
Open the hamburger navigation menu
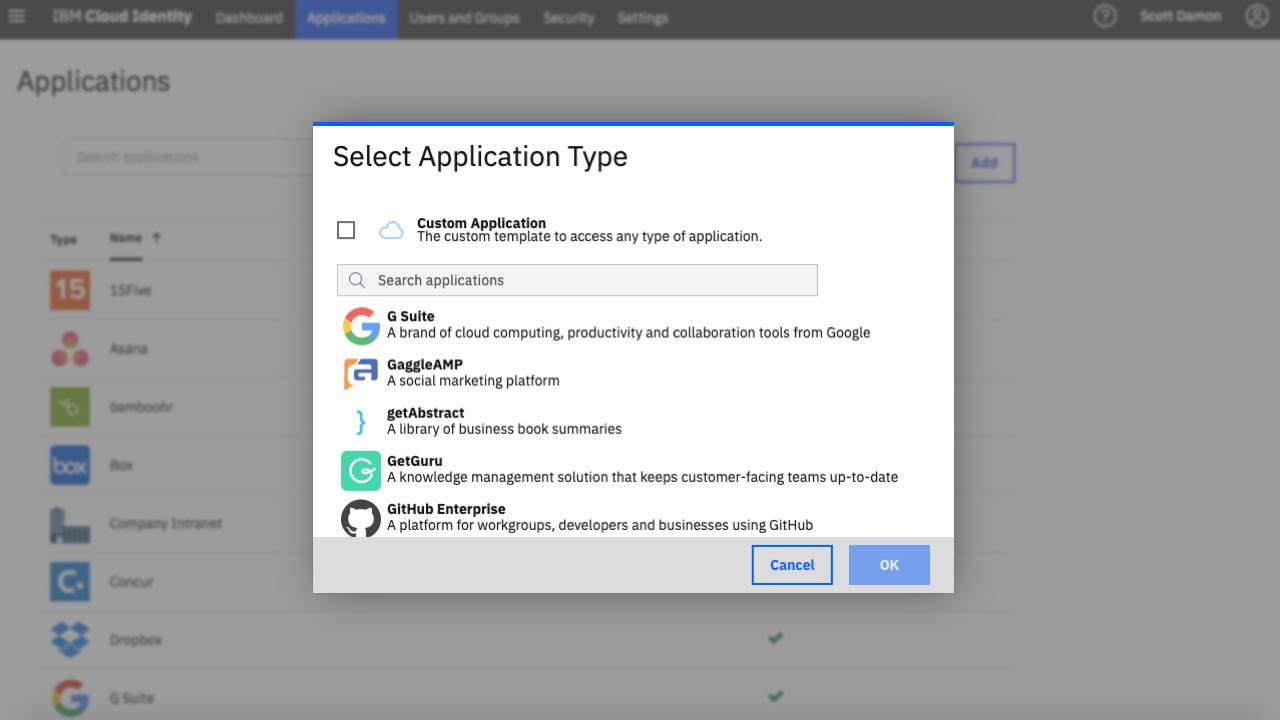click(17, 17)
